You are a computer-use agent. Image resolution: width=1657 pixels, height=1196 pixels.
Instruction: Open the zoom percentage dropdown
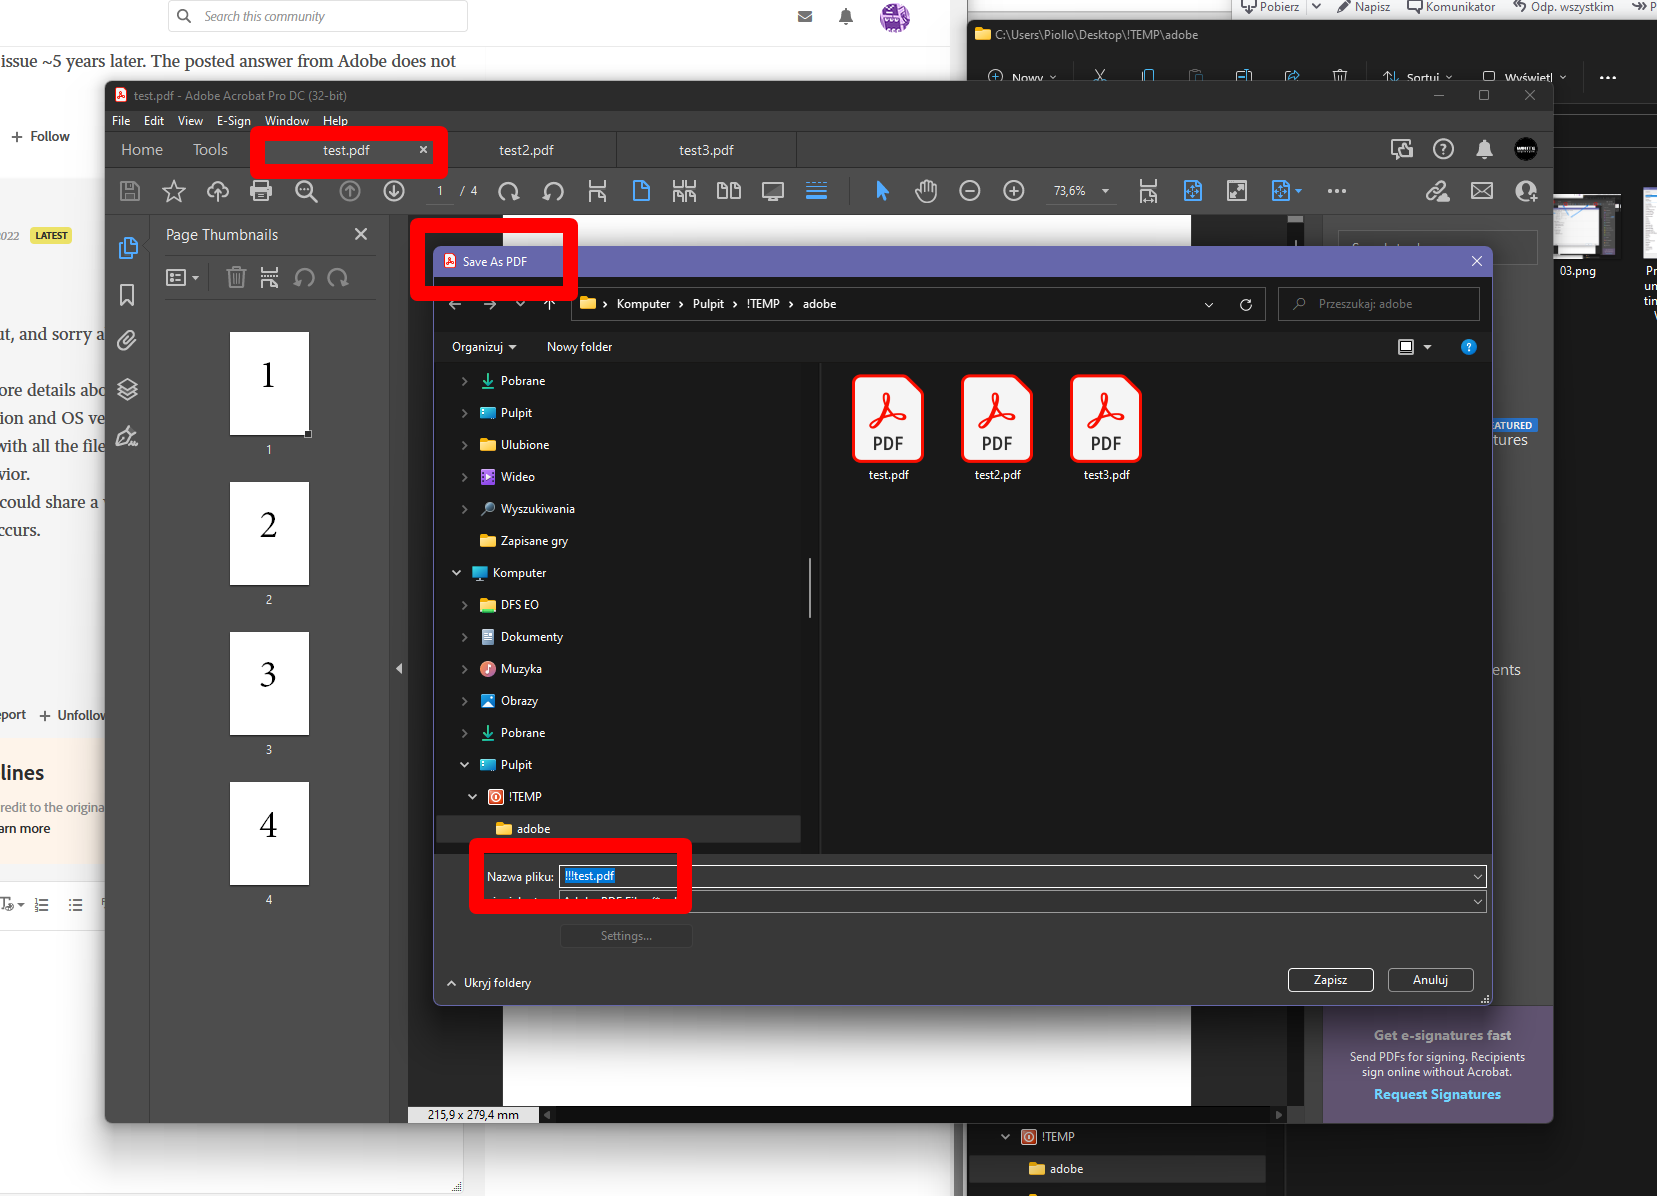click(1105, 191)
